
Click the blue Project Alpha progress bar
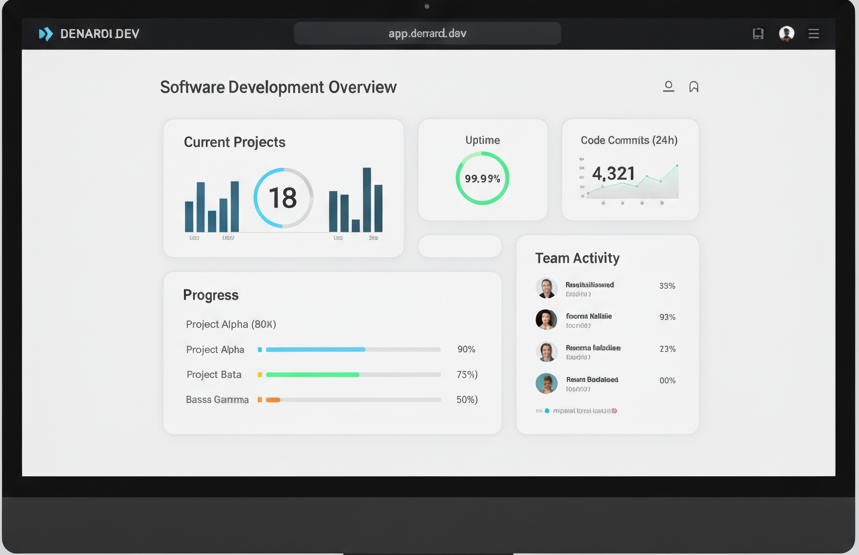[x=315, y=350]
